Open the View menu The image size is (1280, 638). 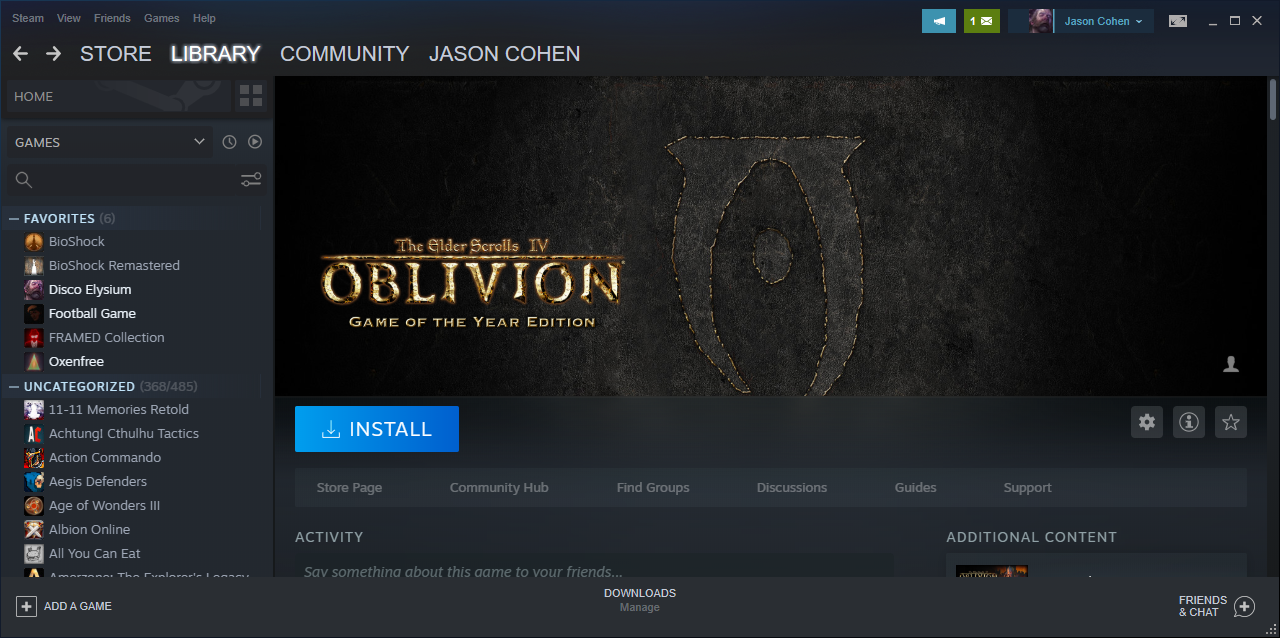[69, 18]
